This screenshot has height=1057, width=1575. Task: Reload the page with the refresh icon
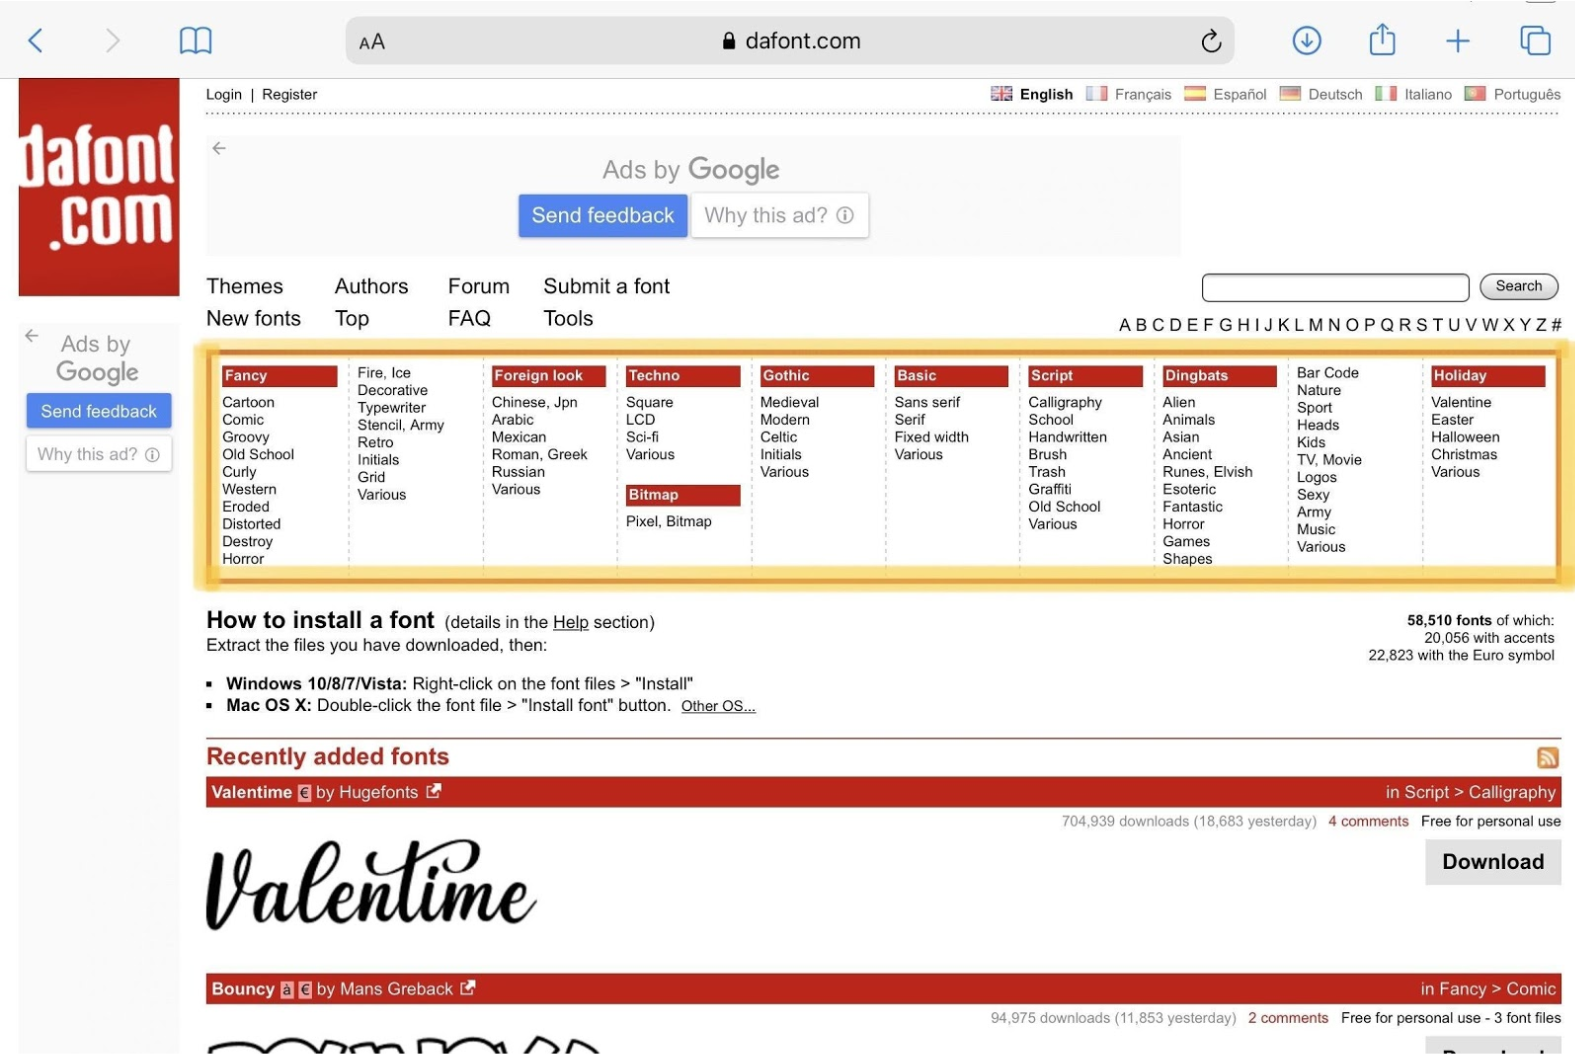click(1211, 41)
